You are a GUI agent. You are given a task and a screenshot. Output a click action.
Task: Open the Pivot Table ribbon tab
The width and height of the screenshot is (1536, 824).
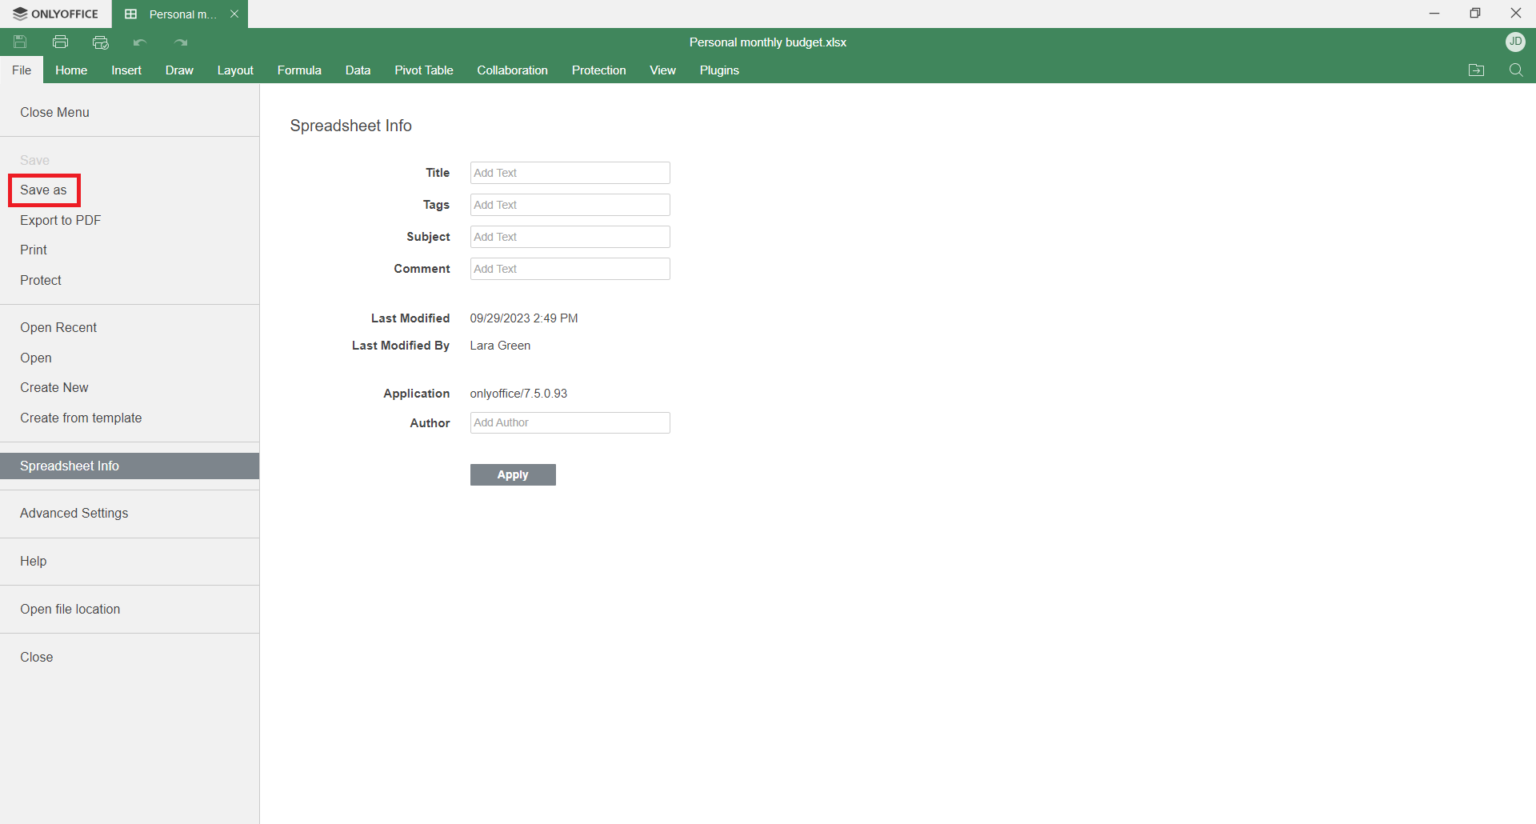[423, 70]
